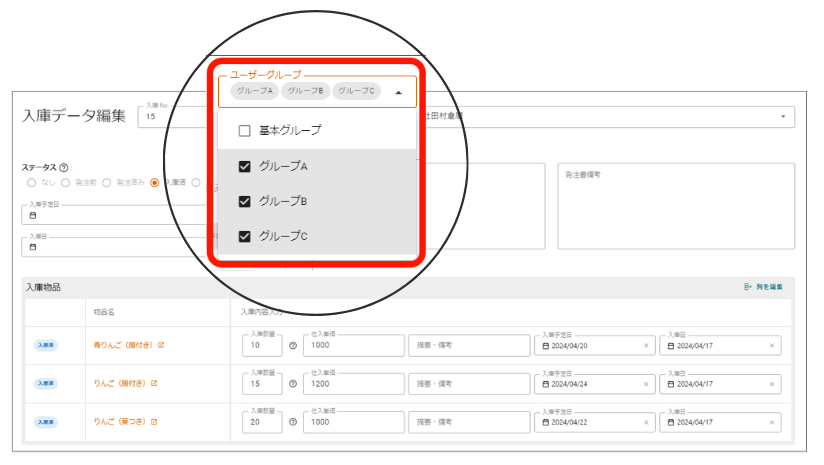Click 入庫日 calendar icon in りんご（房付き）row

click(x=671, y=384)
